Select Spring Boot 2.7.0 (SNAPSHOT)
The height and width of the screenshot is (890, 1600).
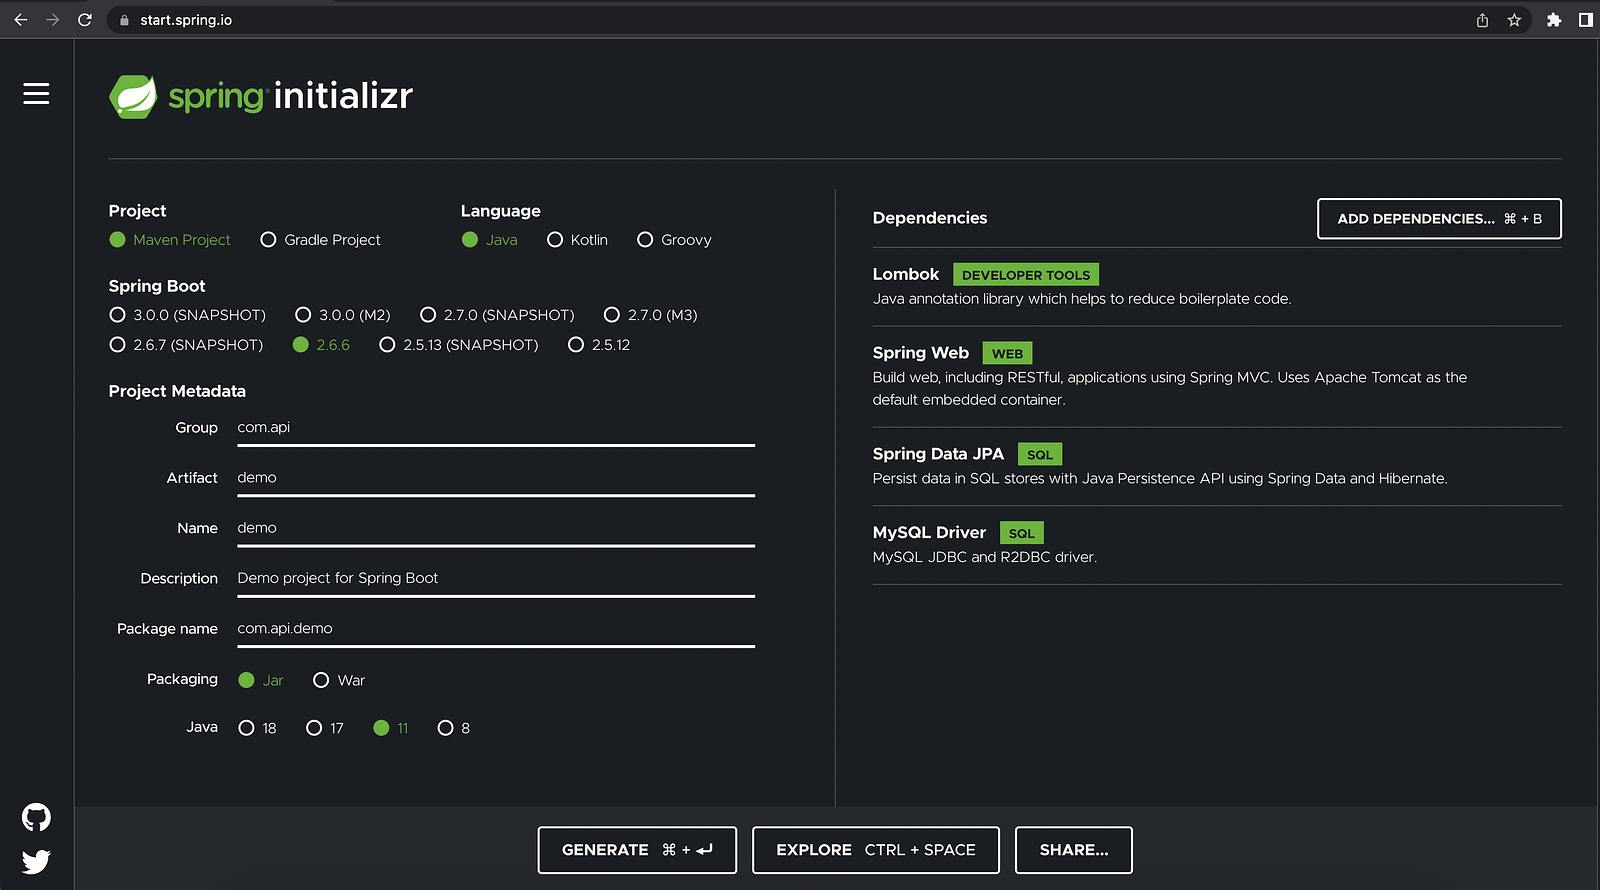tap(498, 315)
